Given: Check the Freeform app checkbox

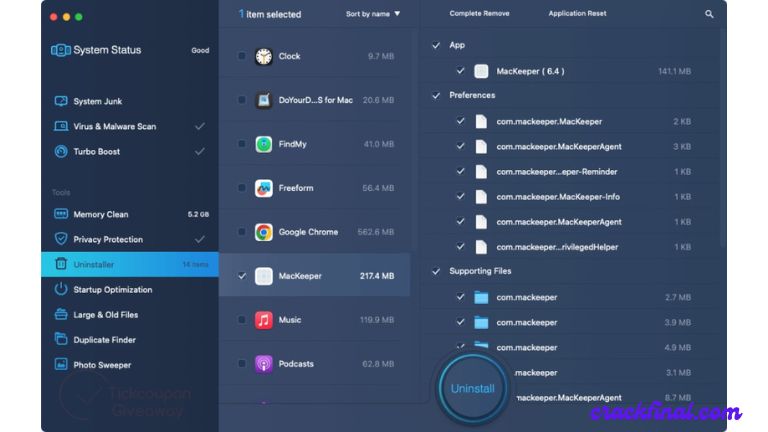Looking at the screenshot, I should pyautogui.click(x=242, y=188).
